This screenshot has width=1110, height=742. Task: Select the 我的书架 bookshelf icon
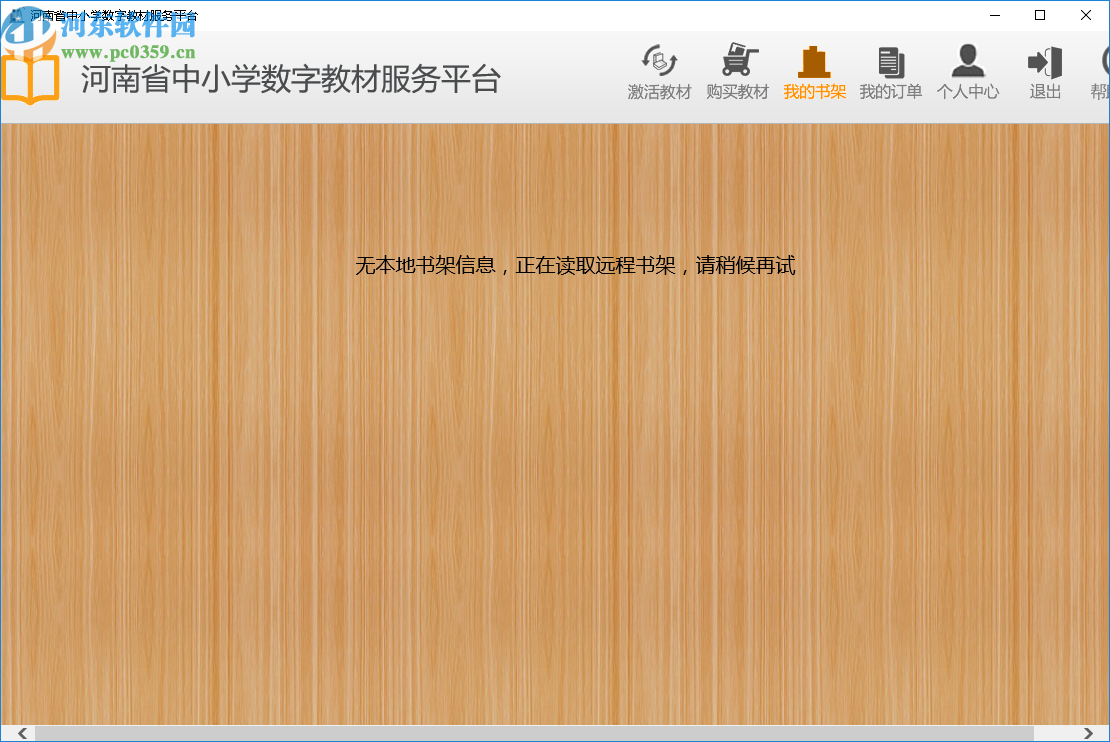click(x=814, y=60)
